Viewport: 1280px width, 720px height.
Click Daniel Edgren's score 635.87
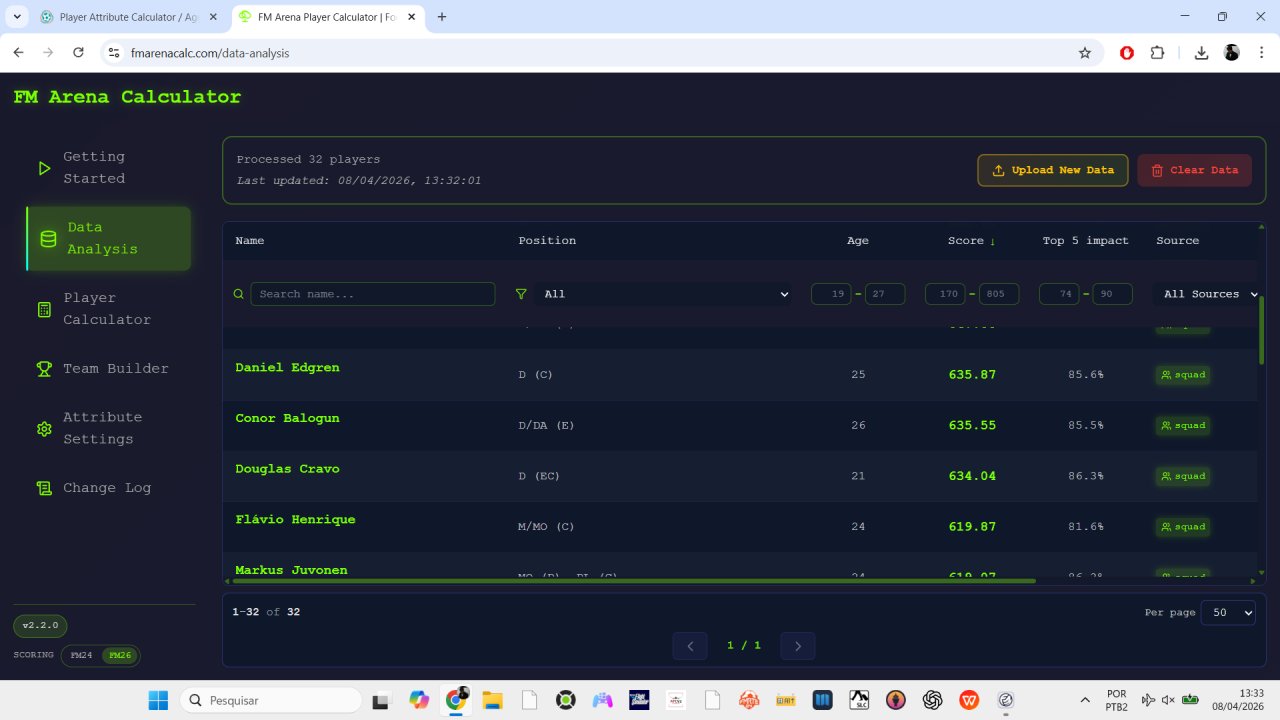[972, 375]
